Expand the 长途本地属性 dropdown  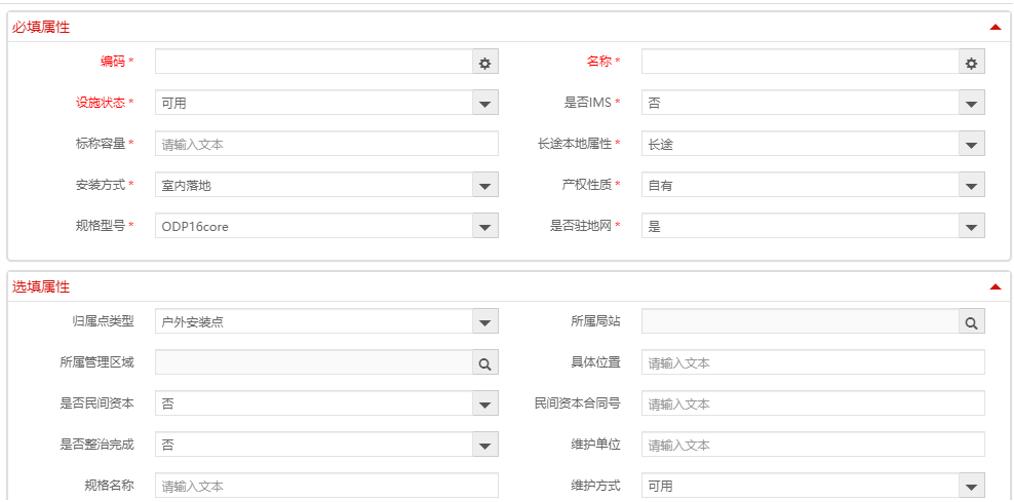click(971, 145)
